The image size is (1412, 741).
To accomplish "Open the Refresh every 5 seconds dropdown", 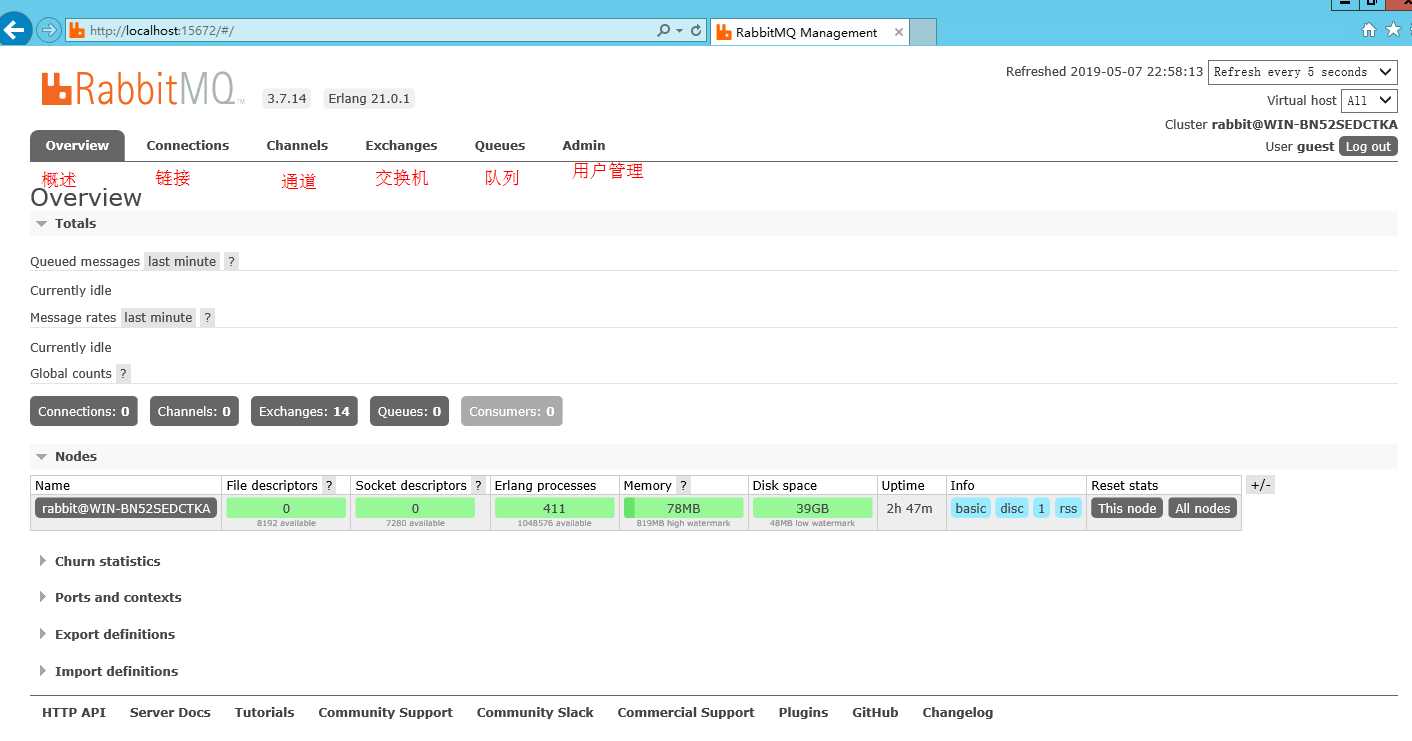I will pos(1302,72).
